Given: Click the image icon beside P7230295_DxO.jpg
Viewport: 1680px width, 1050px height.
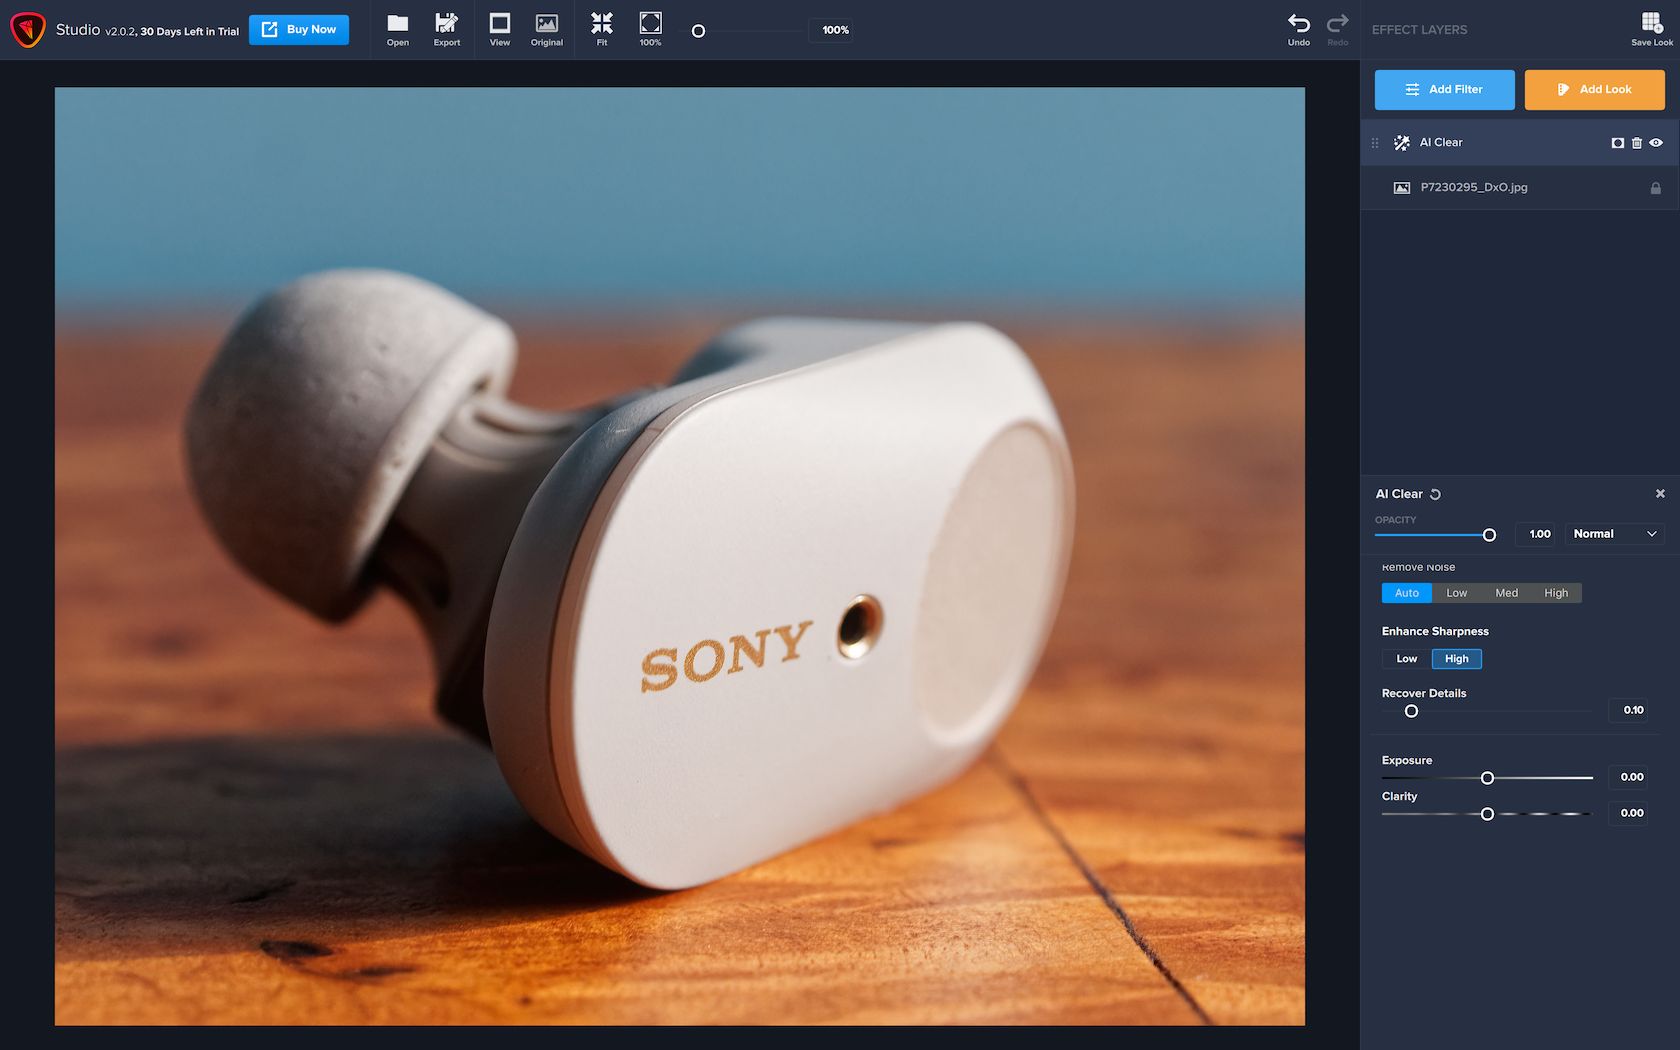Looking at the screenshot, I should click(1402, 188).
